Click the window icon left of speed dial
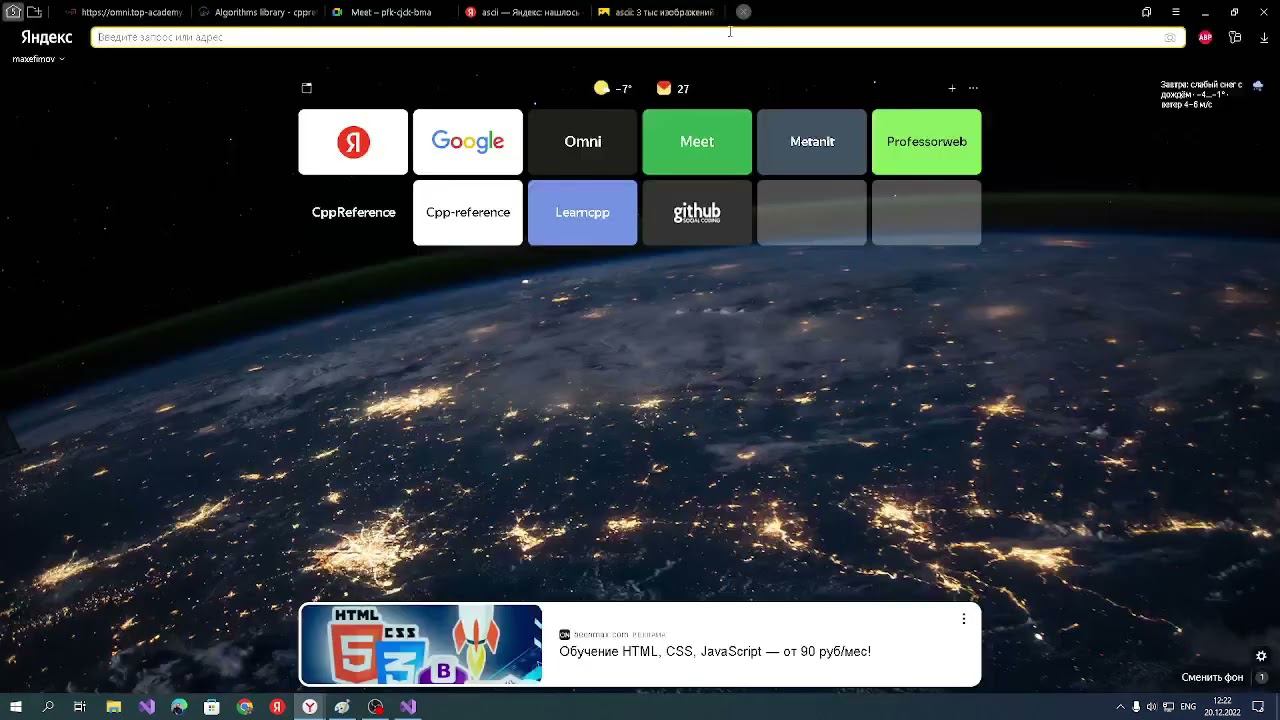This screenshot has height=720, width=1280. (x=307, y=88)
